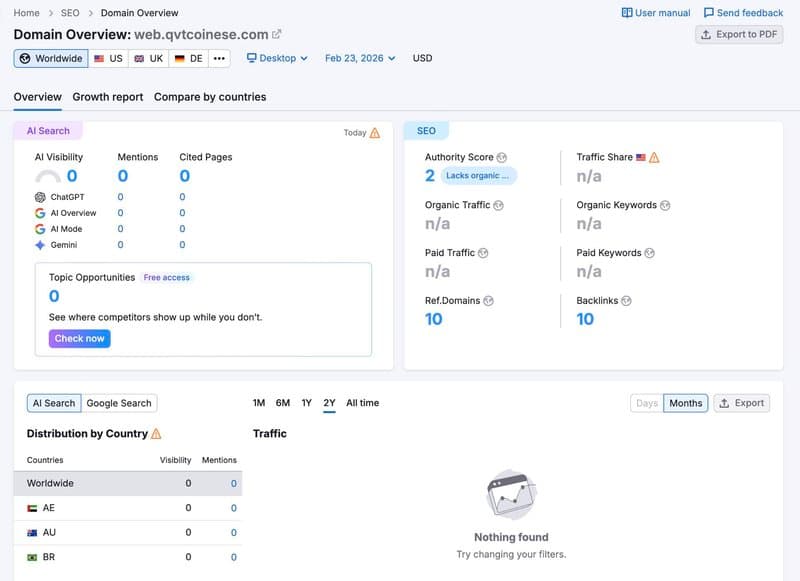
Task: Click the ChatGPT logo icon
Action: [x=40, y=197]
